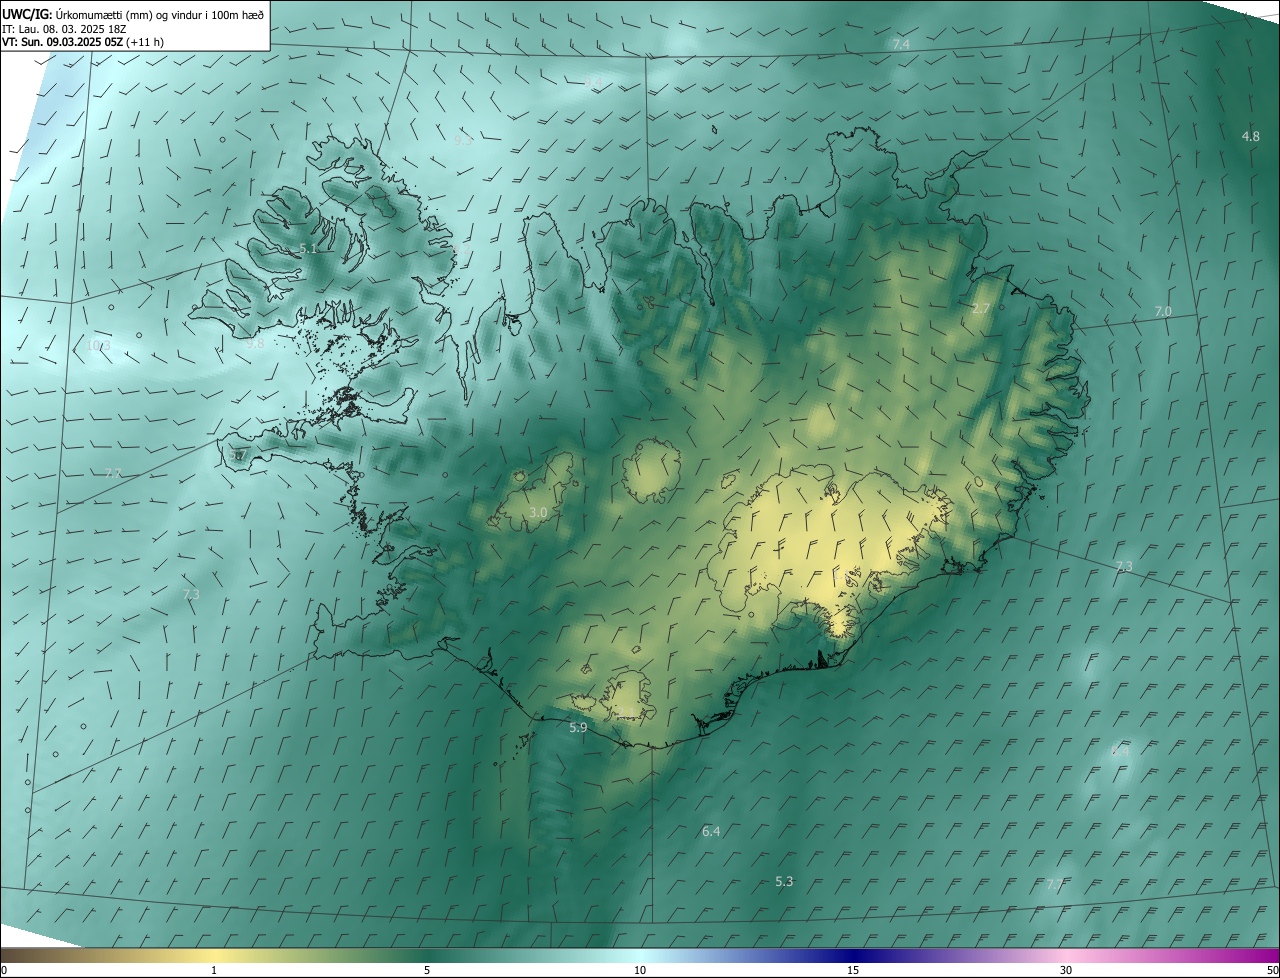The image size is (1280, 978).
Task: Click the colorbar tick label 1
Action: coord(214,970)
